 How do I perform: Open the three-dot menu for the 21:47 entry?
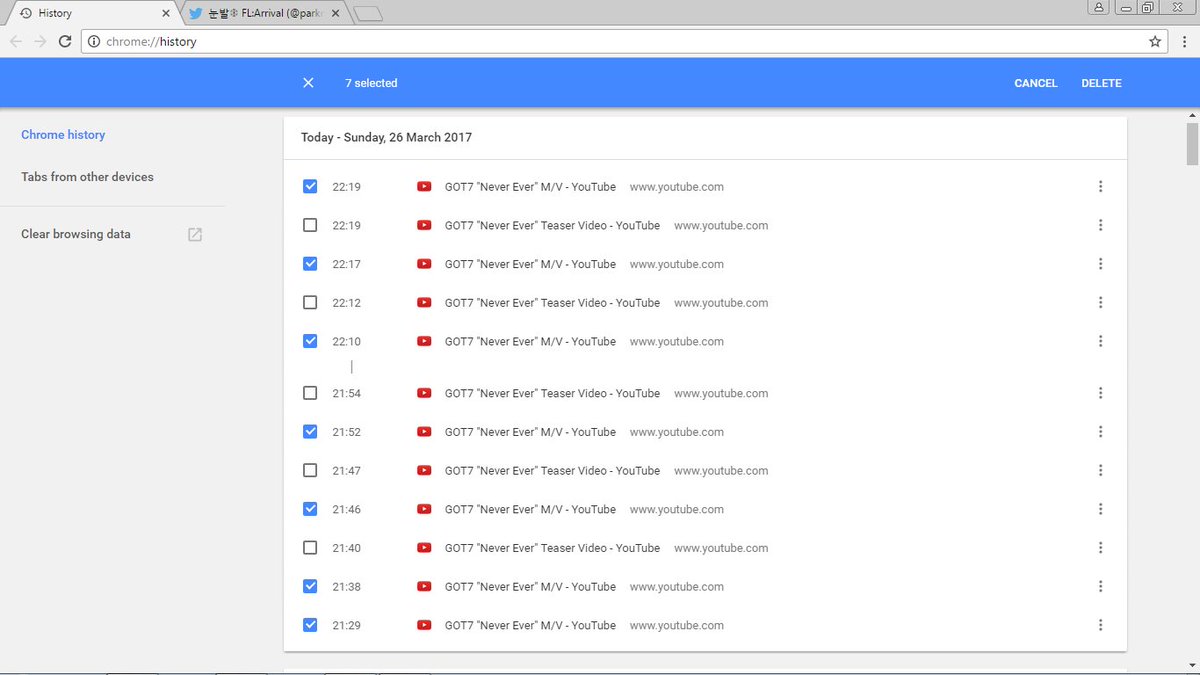[1100, 470]
